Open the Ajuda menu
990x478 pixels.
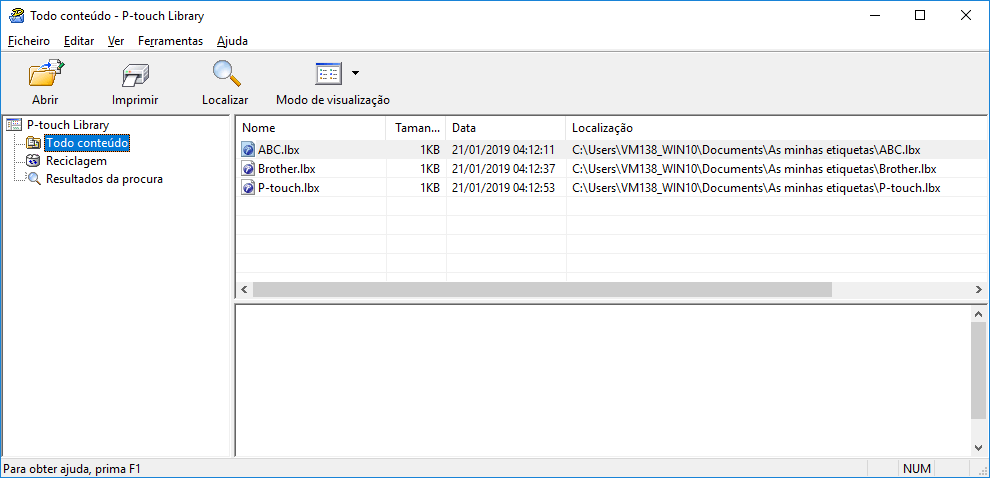tap(232, 41)
